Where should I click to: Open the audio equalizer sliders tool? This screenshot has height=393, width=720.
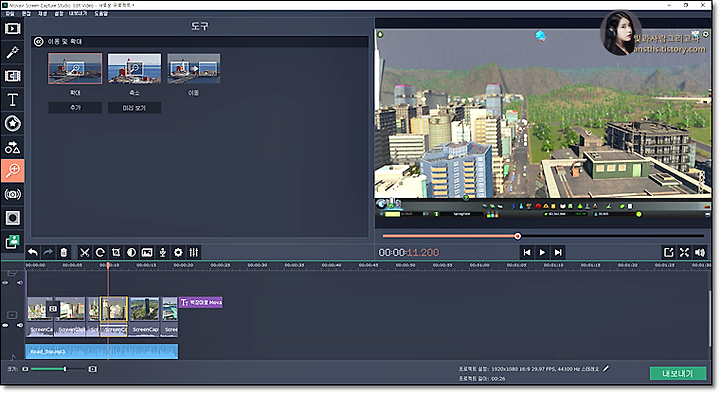coord(194,252)
